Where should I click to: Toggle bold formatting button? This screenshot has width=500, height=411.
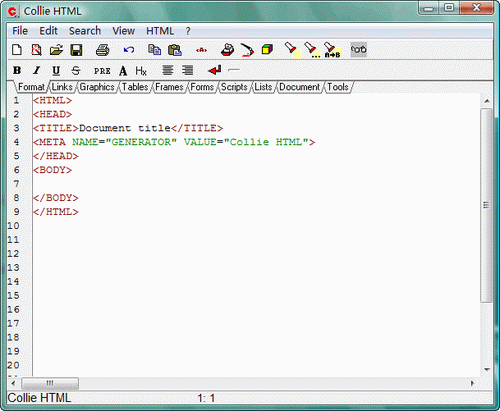tap(17, 70)
